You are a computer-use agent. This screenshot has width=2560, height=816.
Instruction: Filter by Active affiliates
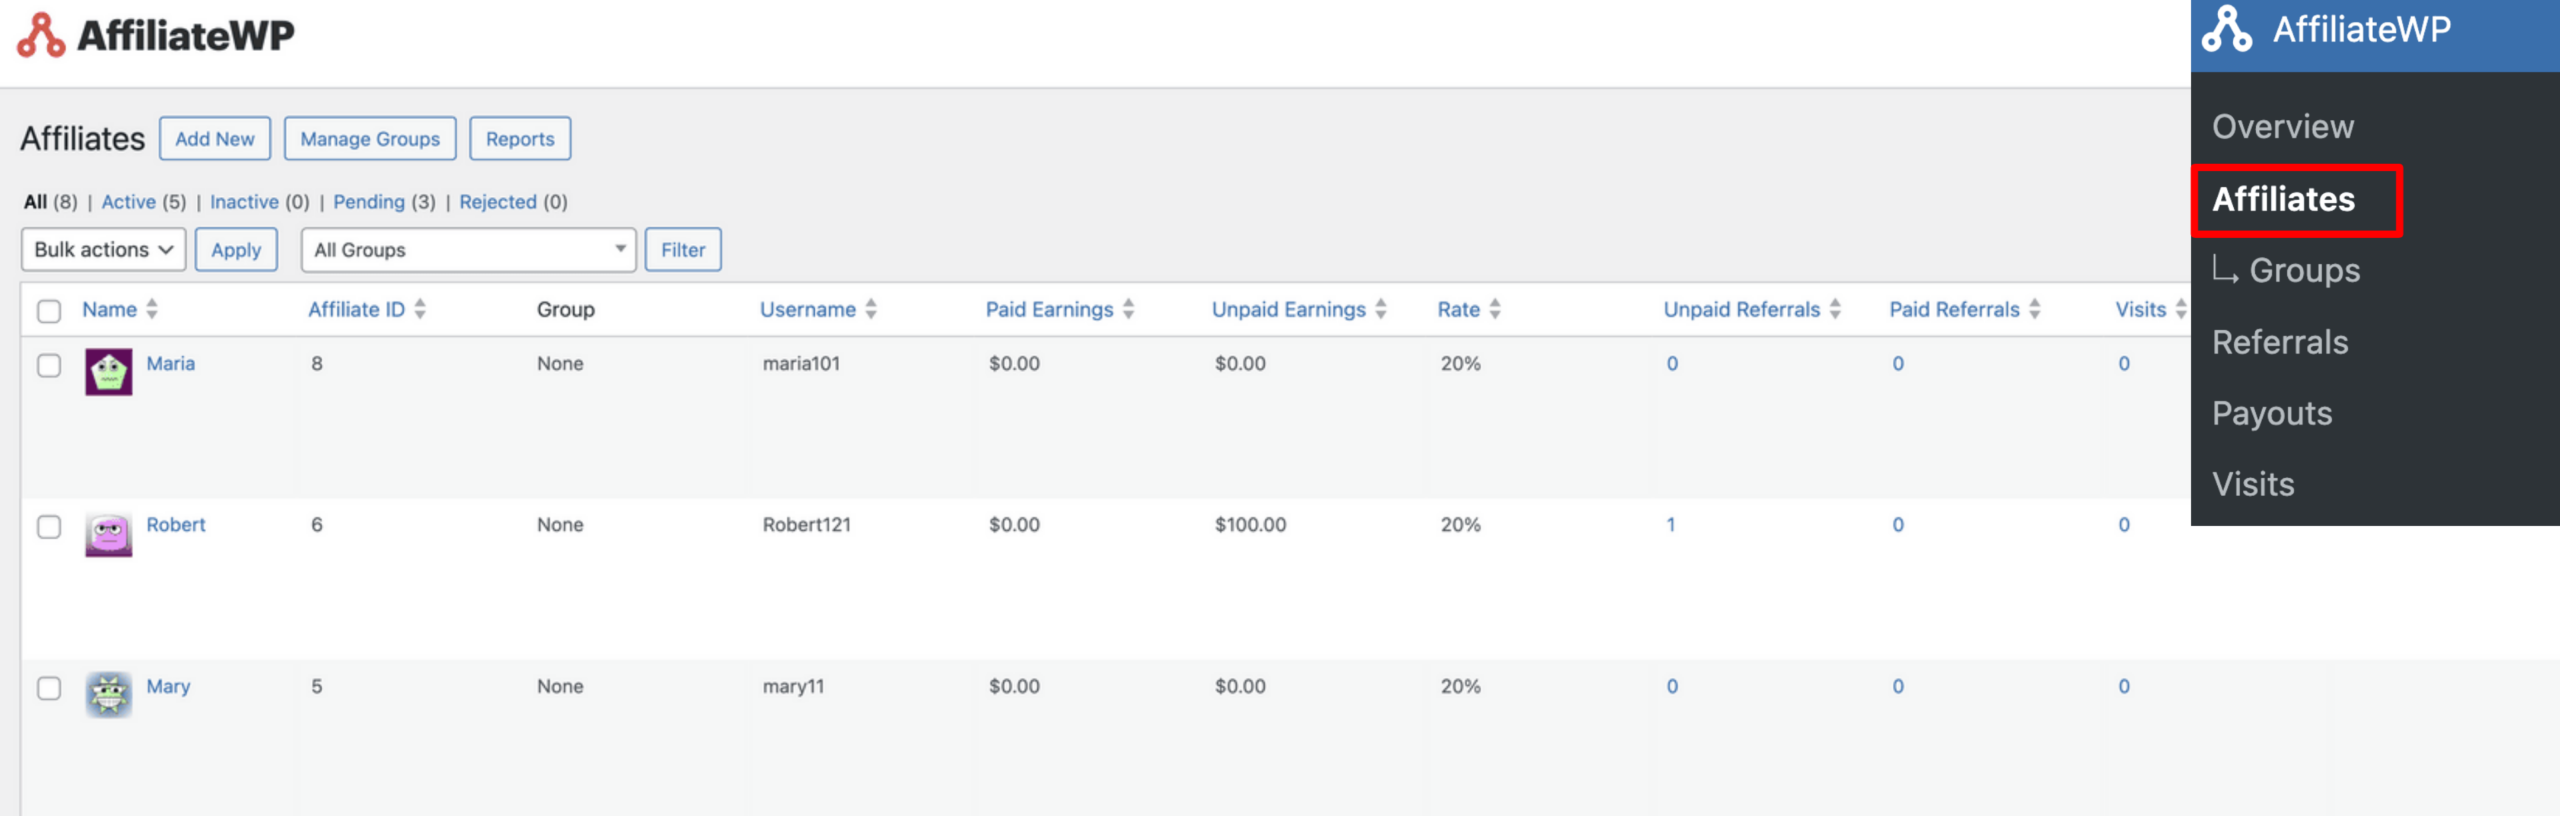(x=129, y=201)
